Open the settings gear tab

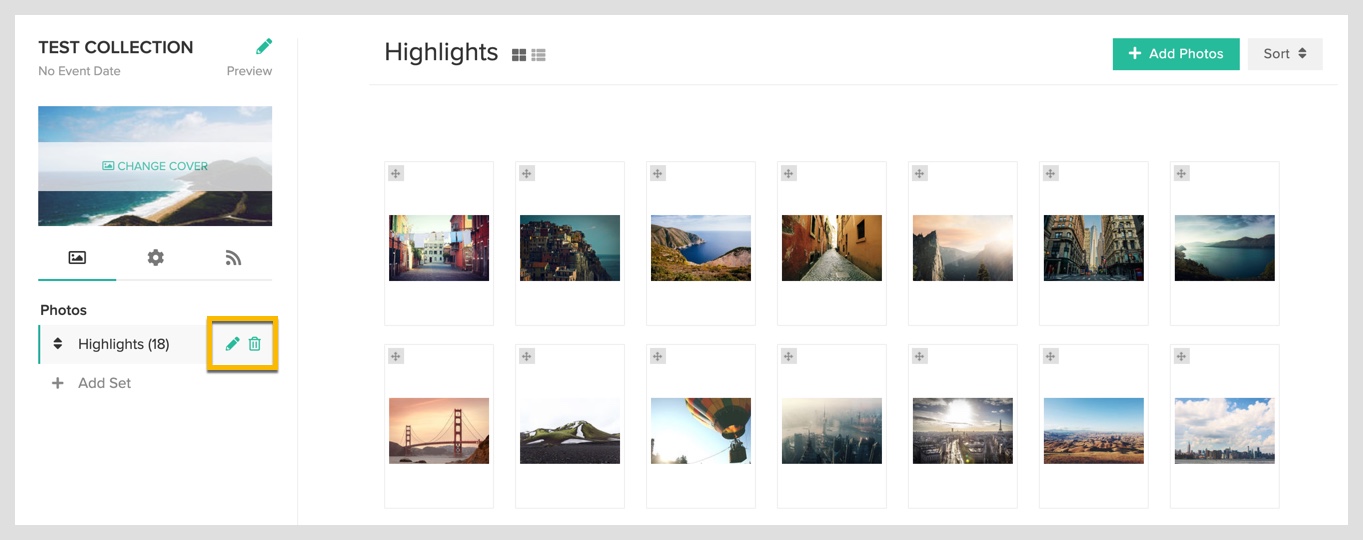click(x=155, y=258)
